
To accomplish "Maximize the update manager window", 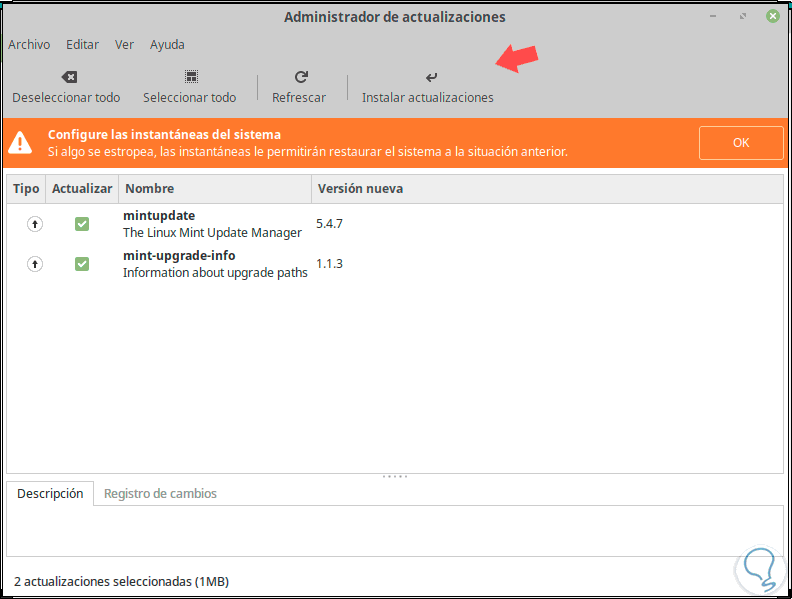I will [743, 16].
